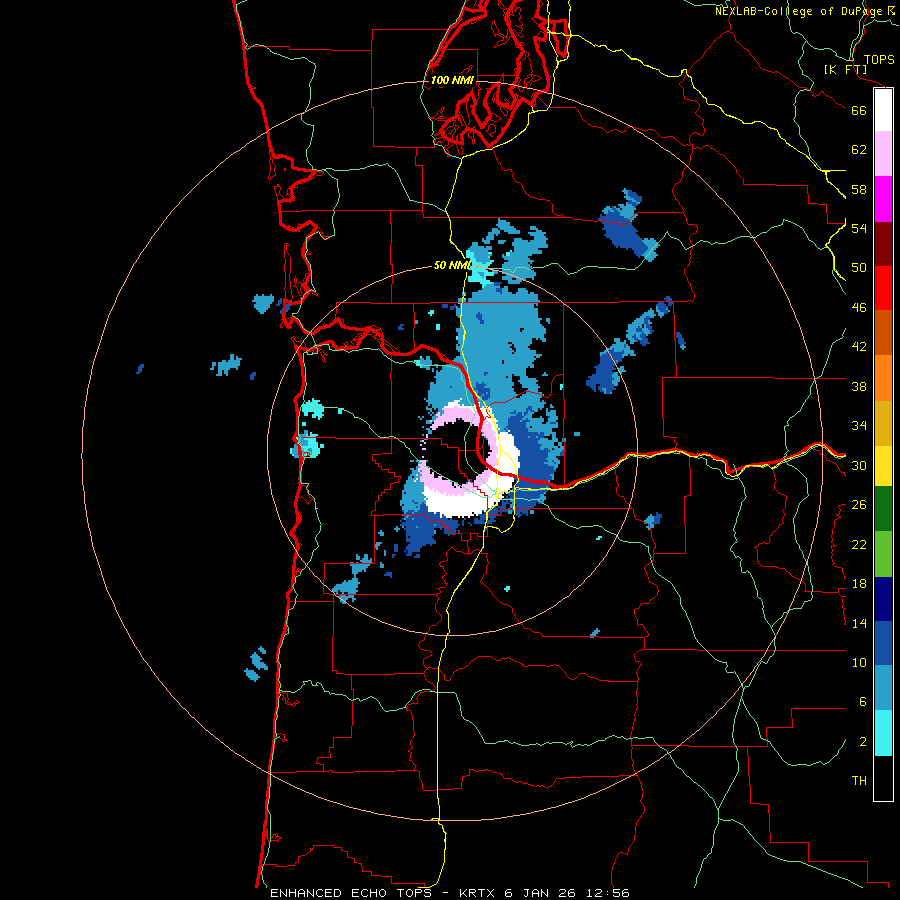This screenshot has width=900, height=900.
Task: Click the '12:56' timestamp text
Action: click(x=608, y=893)
